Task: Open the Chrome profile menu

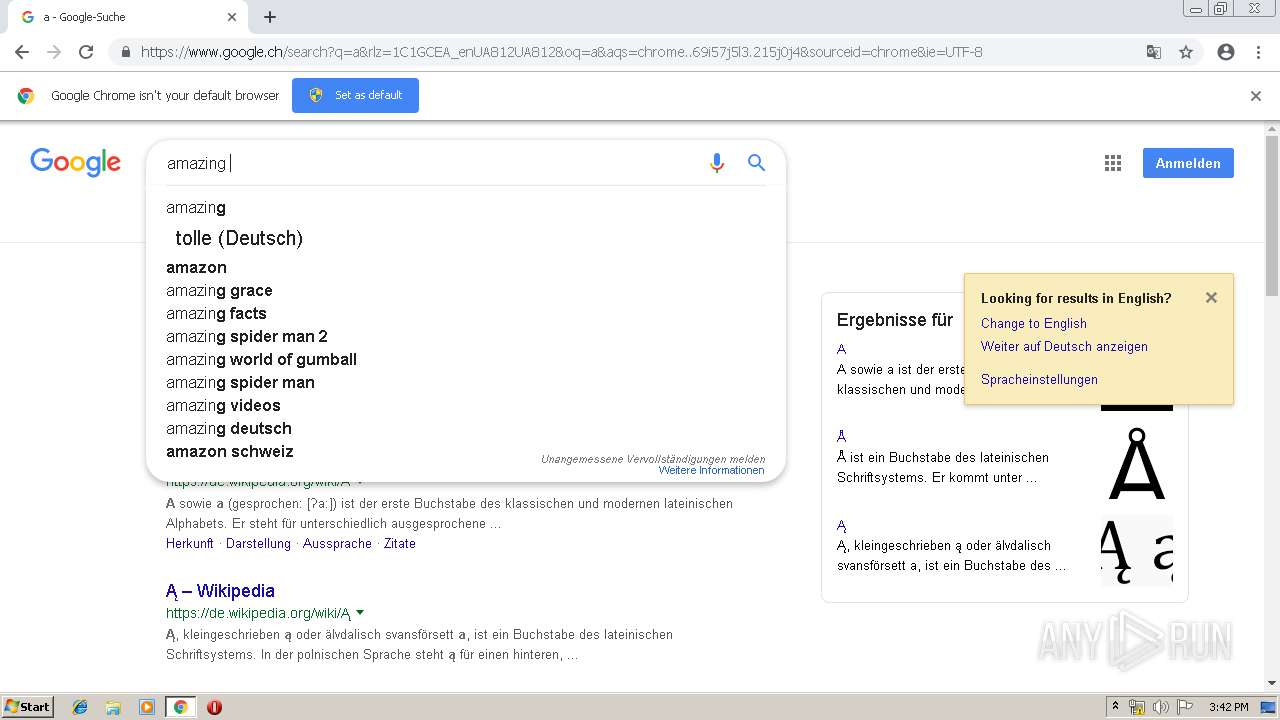Action: coord(1226,52)
